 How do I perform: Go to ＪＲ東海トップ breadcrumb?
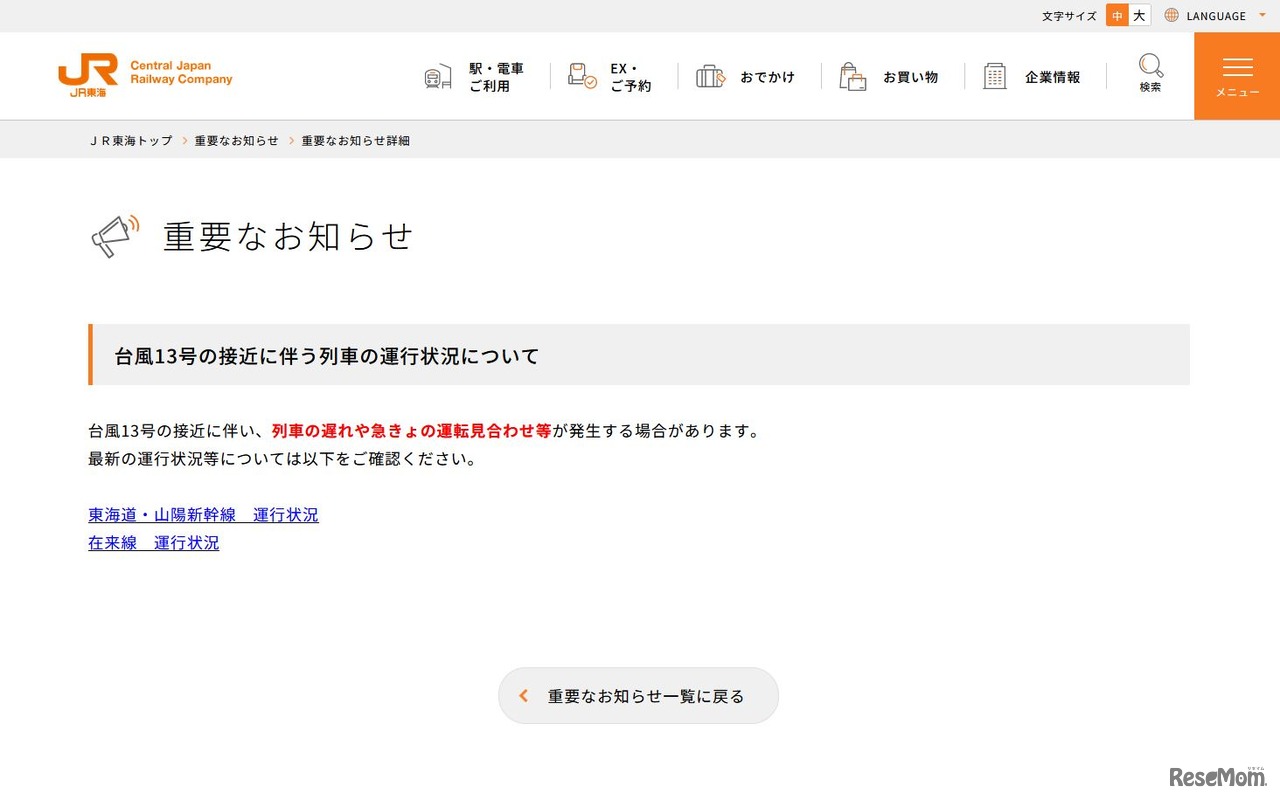131,141
